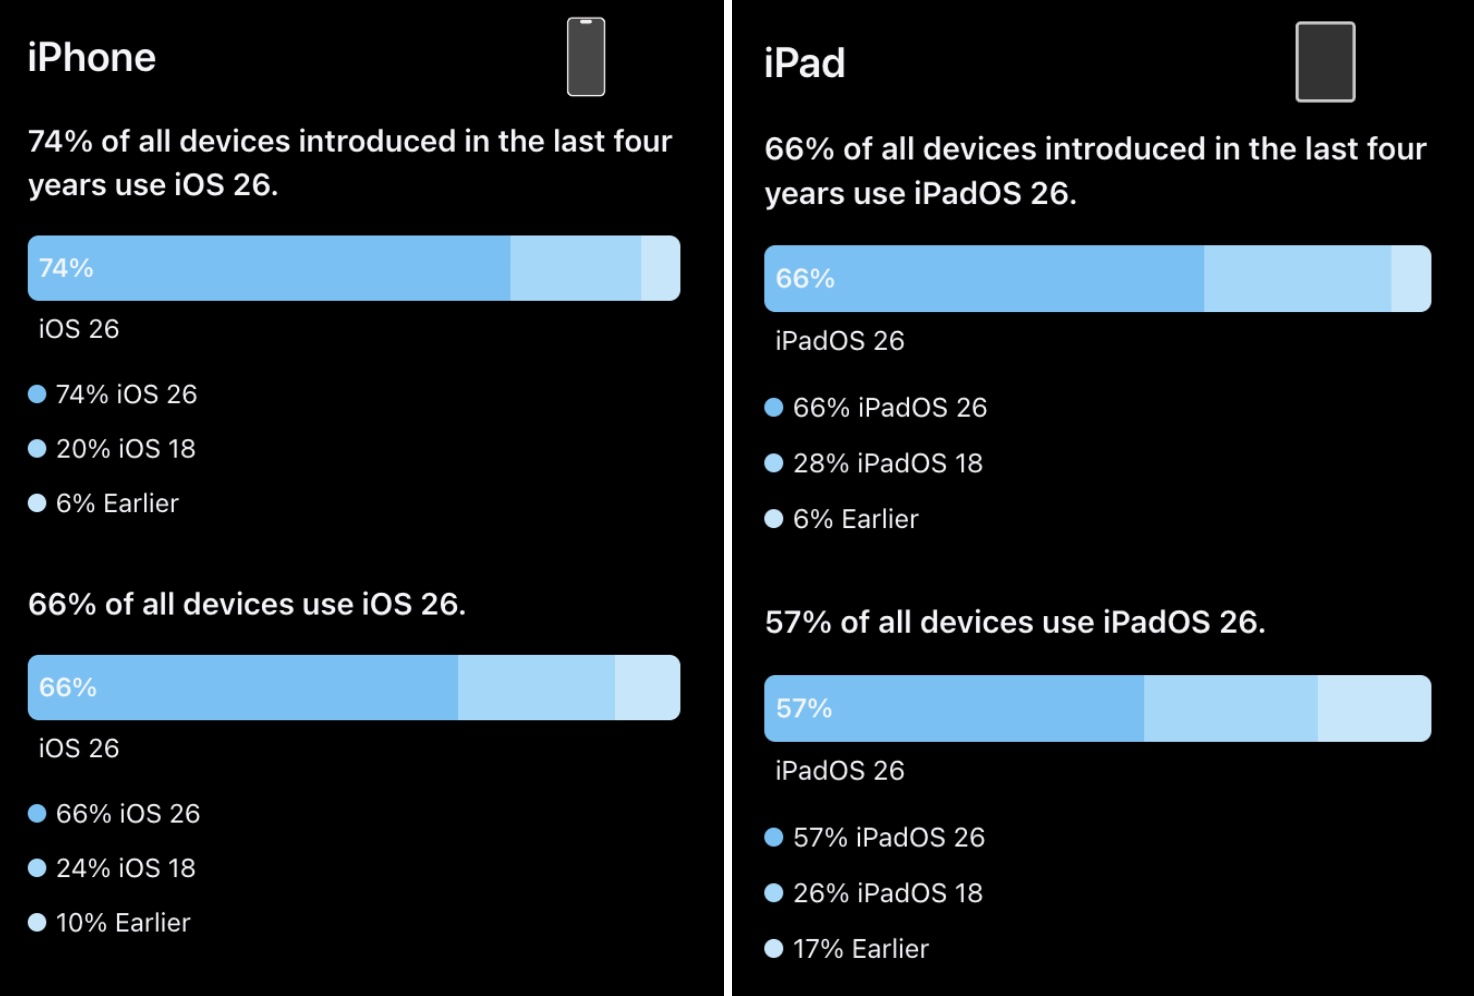Click the "57% of all devices use iPadOS 26" text
The image size is (1474, 996).
[1015, 622]
